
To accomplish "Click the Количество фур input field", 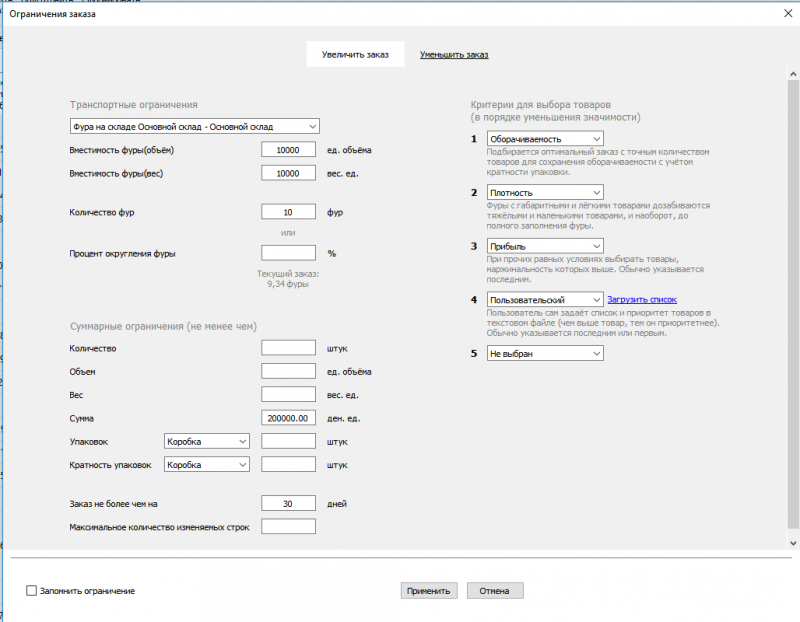I will pos(288,212).
